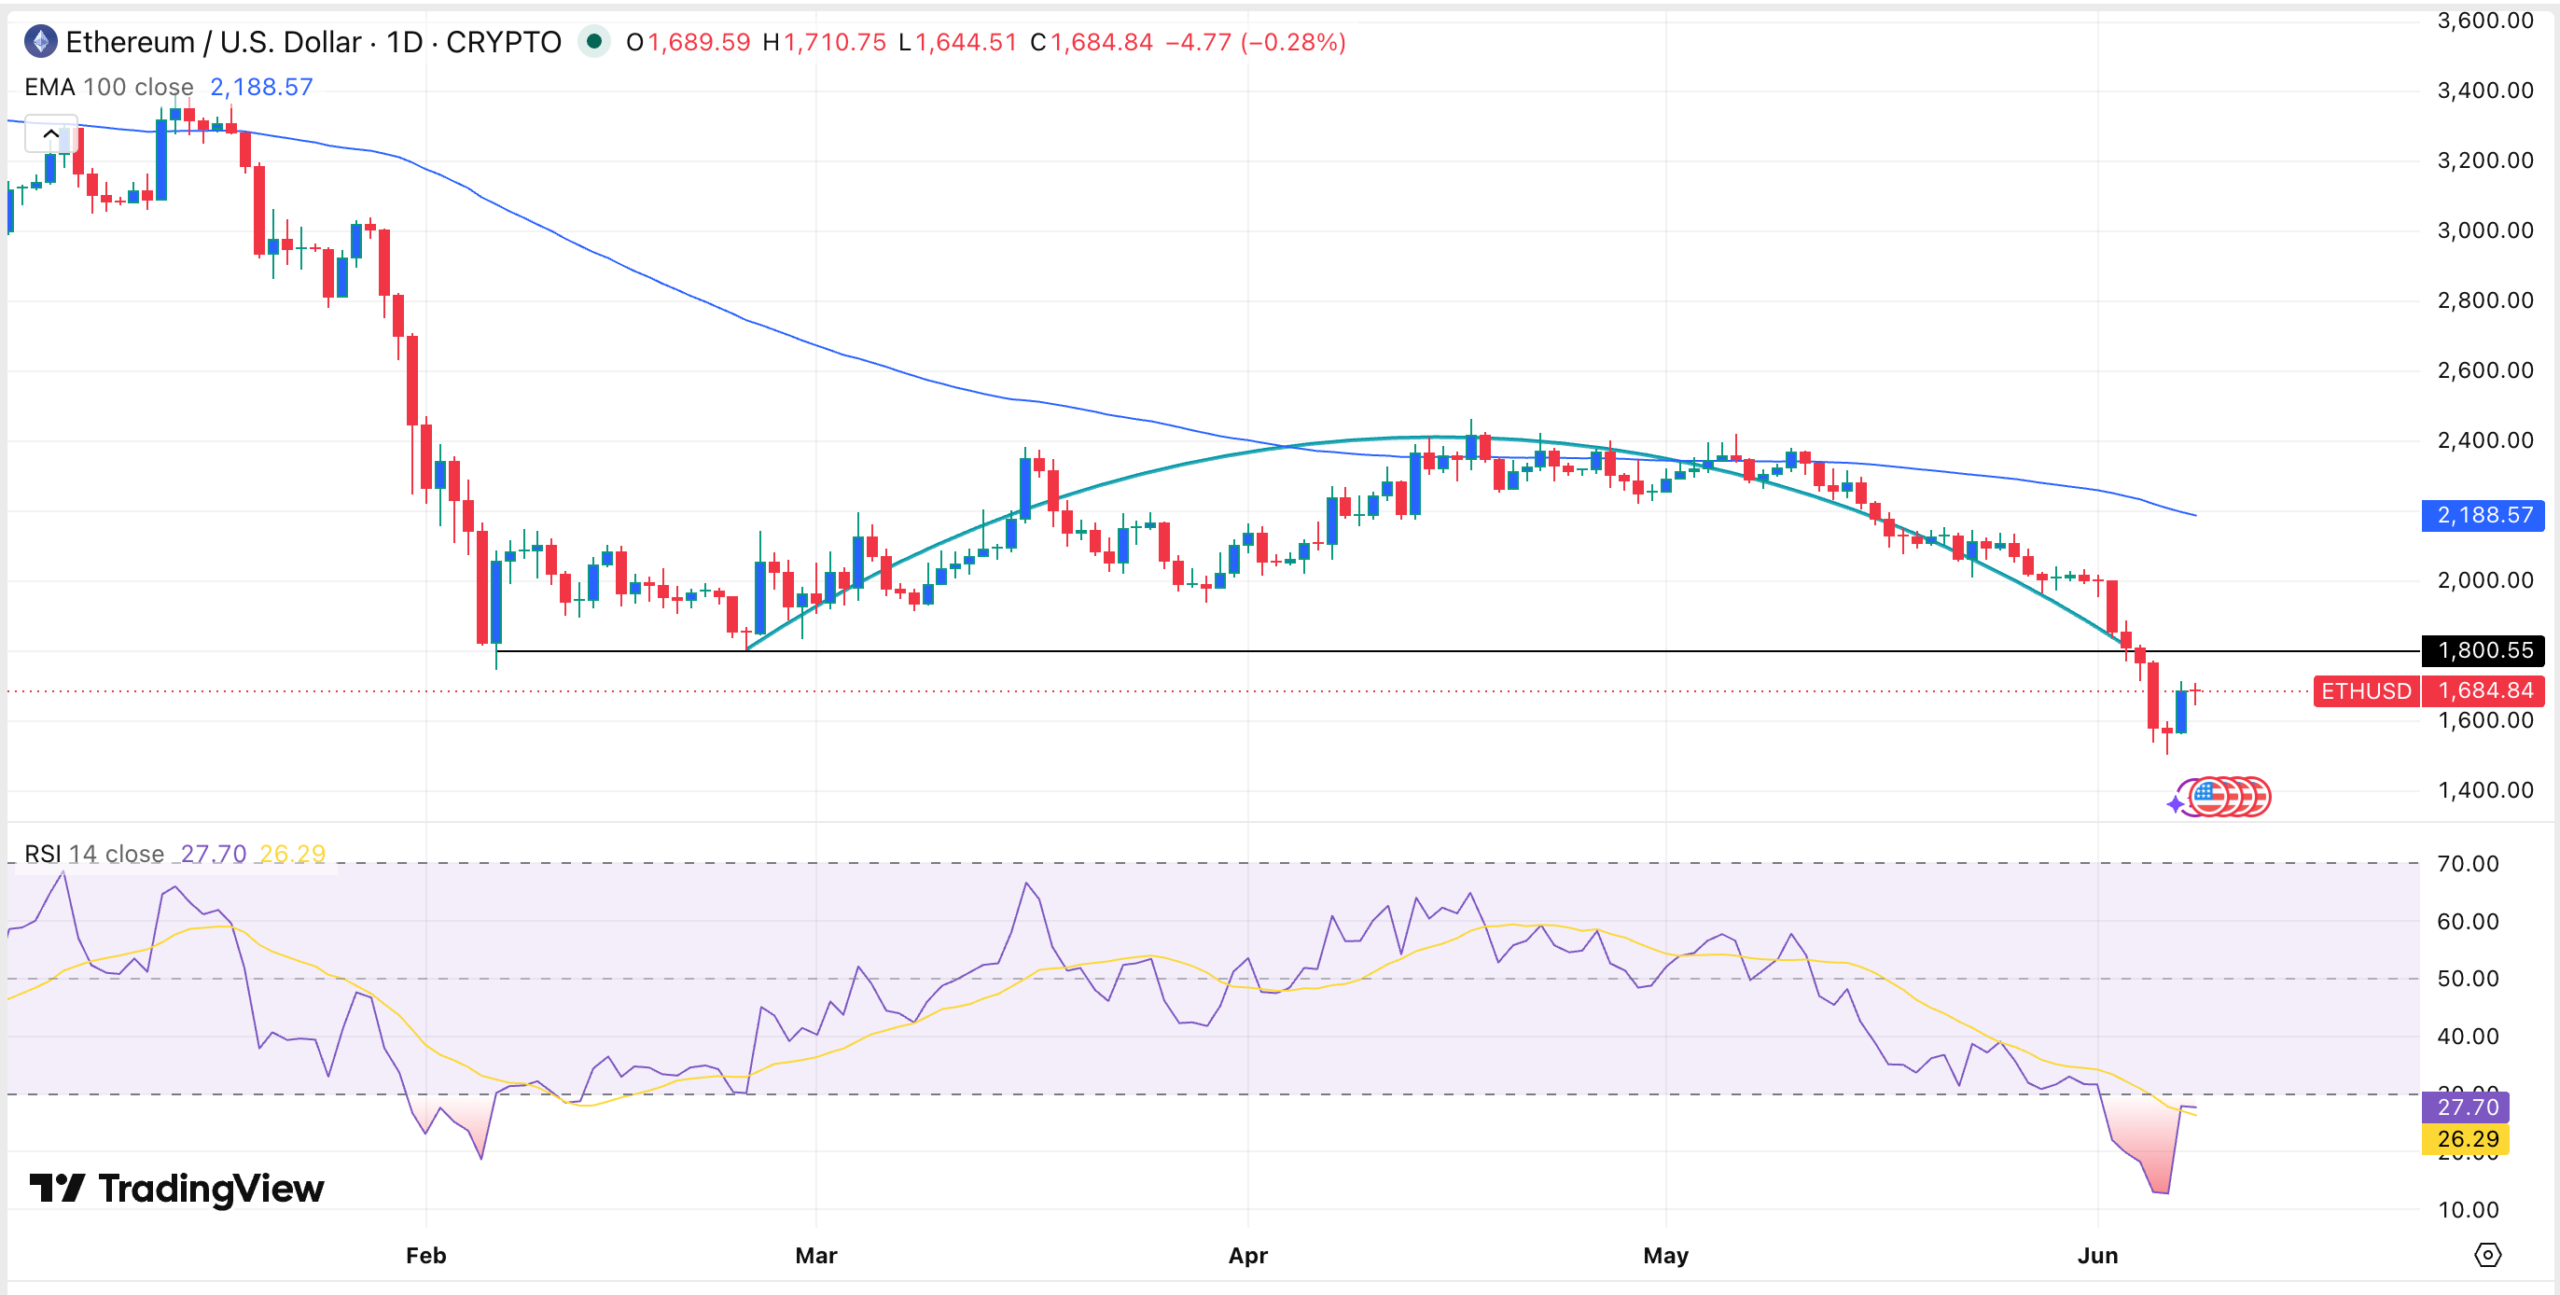Screen dimensions: 2560x1295
Task: Click the 2,400.00 price scale label
Action: point(2485,440)
